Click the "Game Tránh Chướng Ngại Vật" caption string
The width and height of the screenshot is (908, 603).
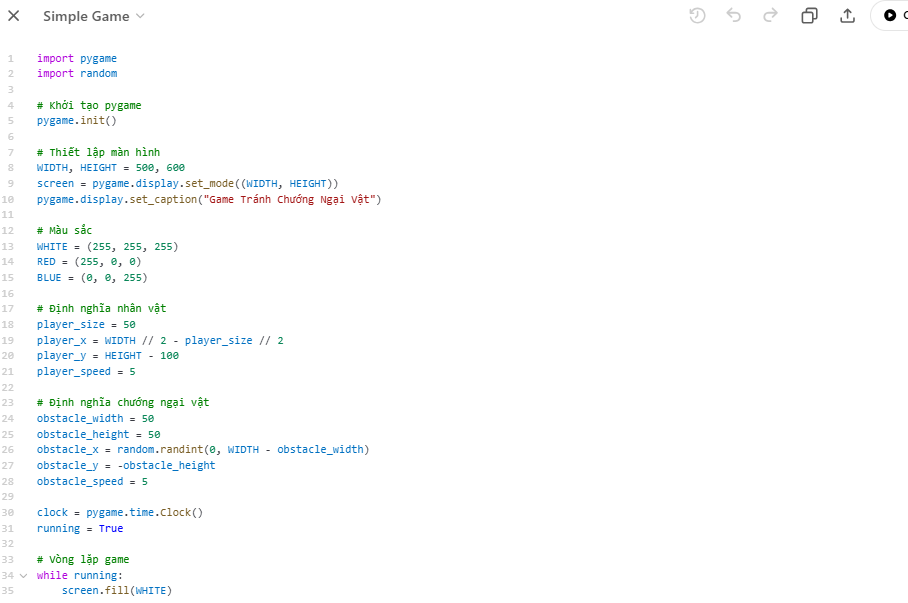[288, 199]
